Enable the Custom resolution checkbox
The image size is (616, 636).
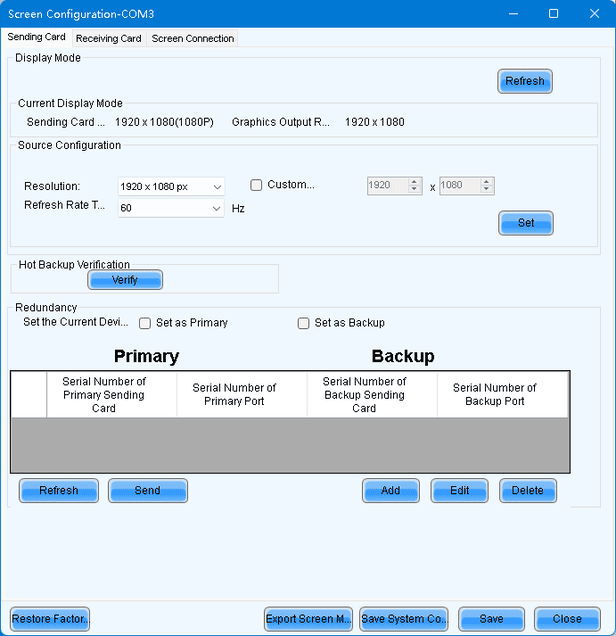pos(256,185)
